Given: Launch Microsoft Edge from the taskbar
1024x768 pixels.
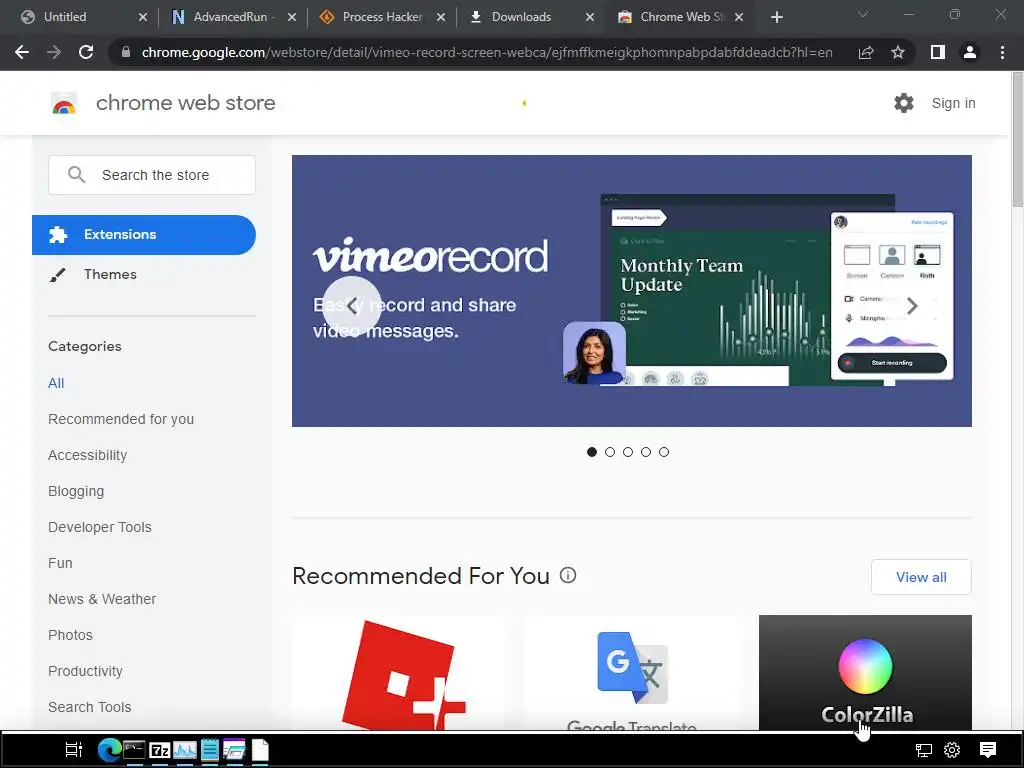Looking at the screenshot, I should [x=109, y=750].
